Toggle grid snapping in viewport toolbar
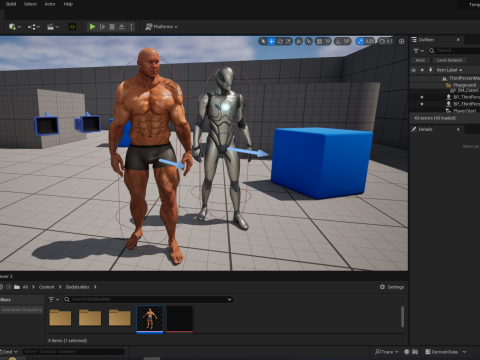This screenshot has height=360, width=480. click(319, 41)
